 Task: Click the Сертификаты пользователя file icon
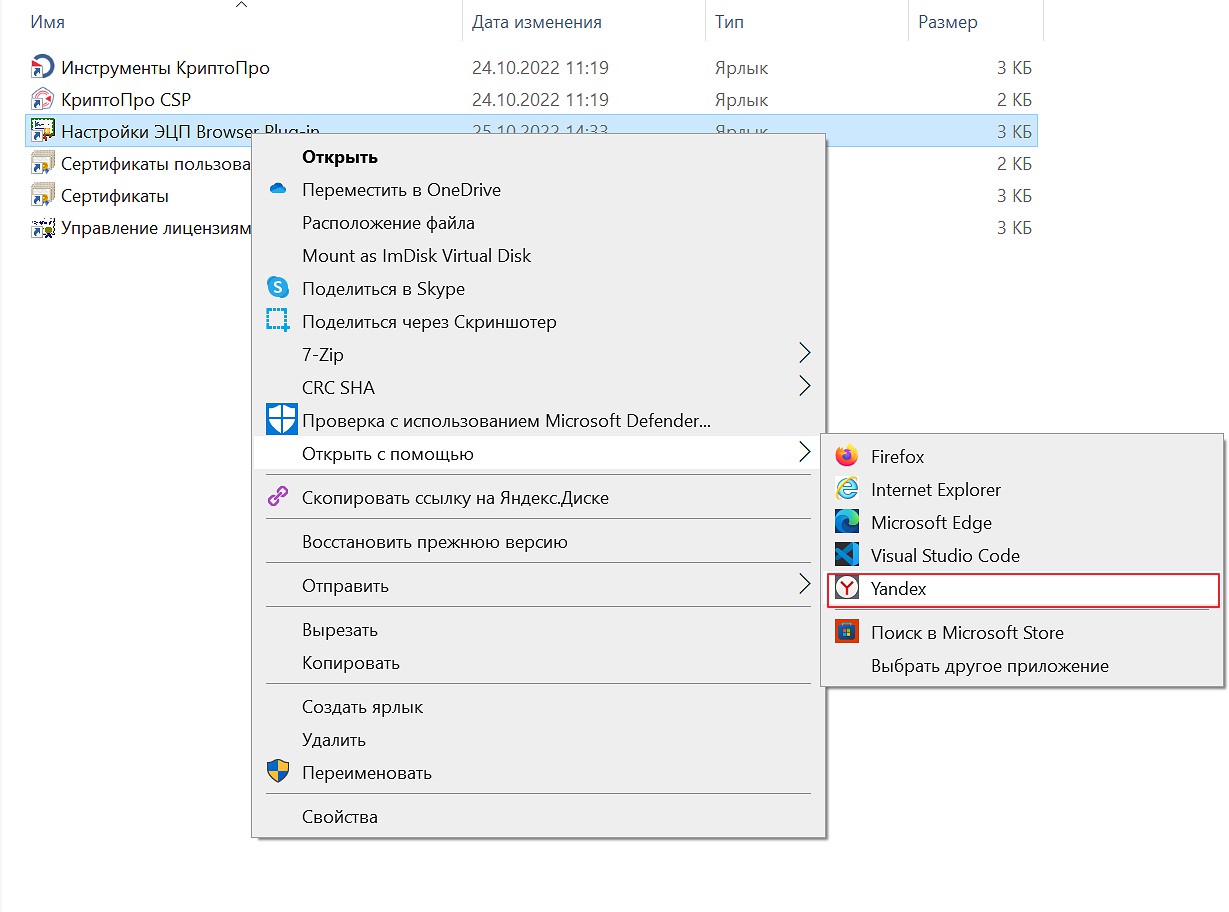[42, 163]
